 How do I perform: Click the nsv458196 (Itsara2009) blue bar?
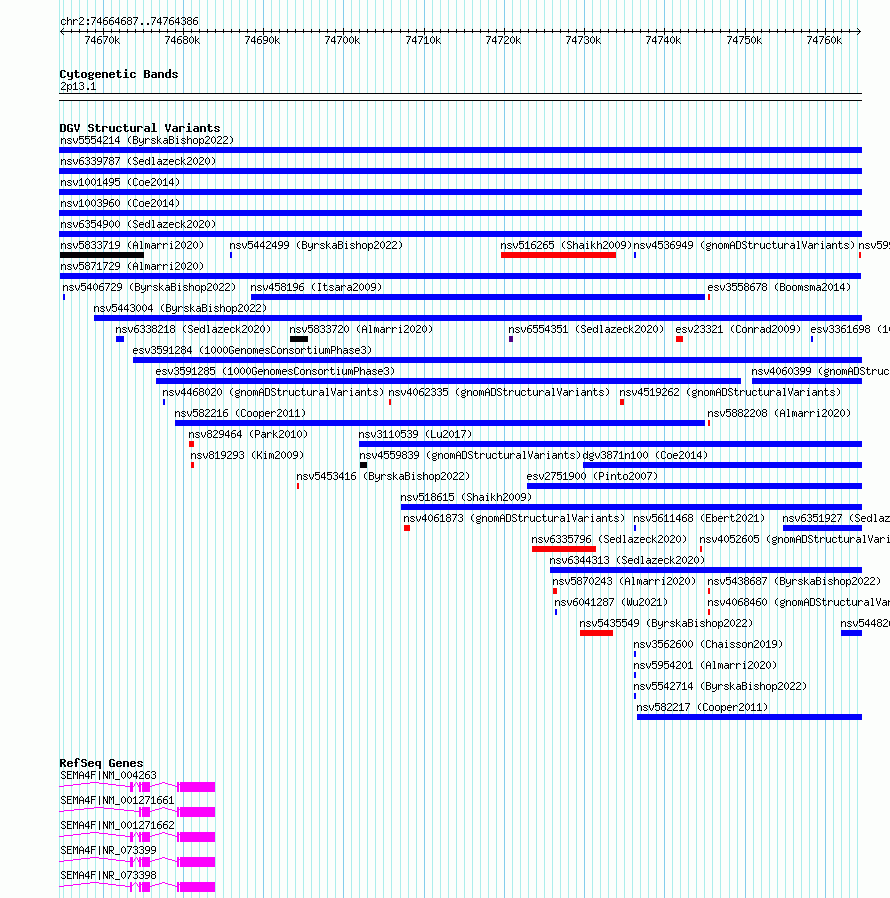[478, 297]
